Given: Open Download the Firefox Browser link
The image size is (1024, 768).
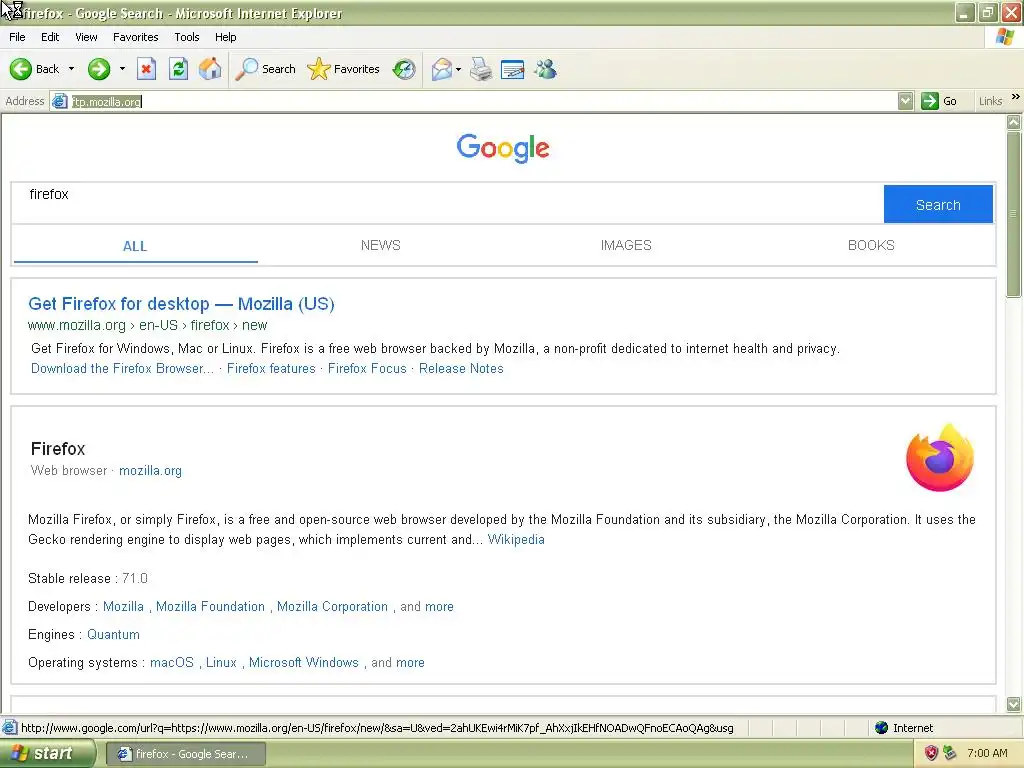Looking at the screenshot, I should coord(122,368).
